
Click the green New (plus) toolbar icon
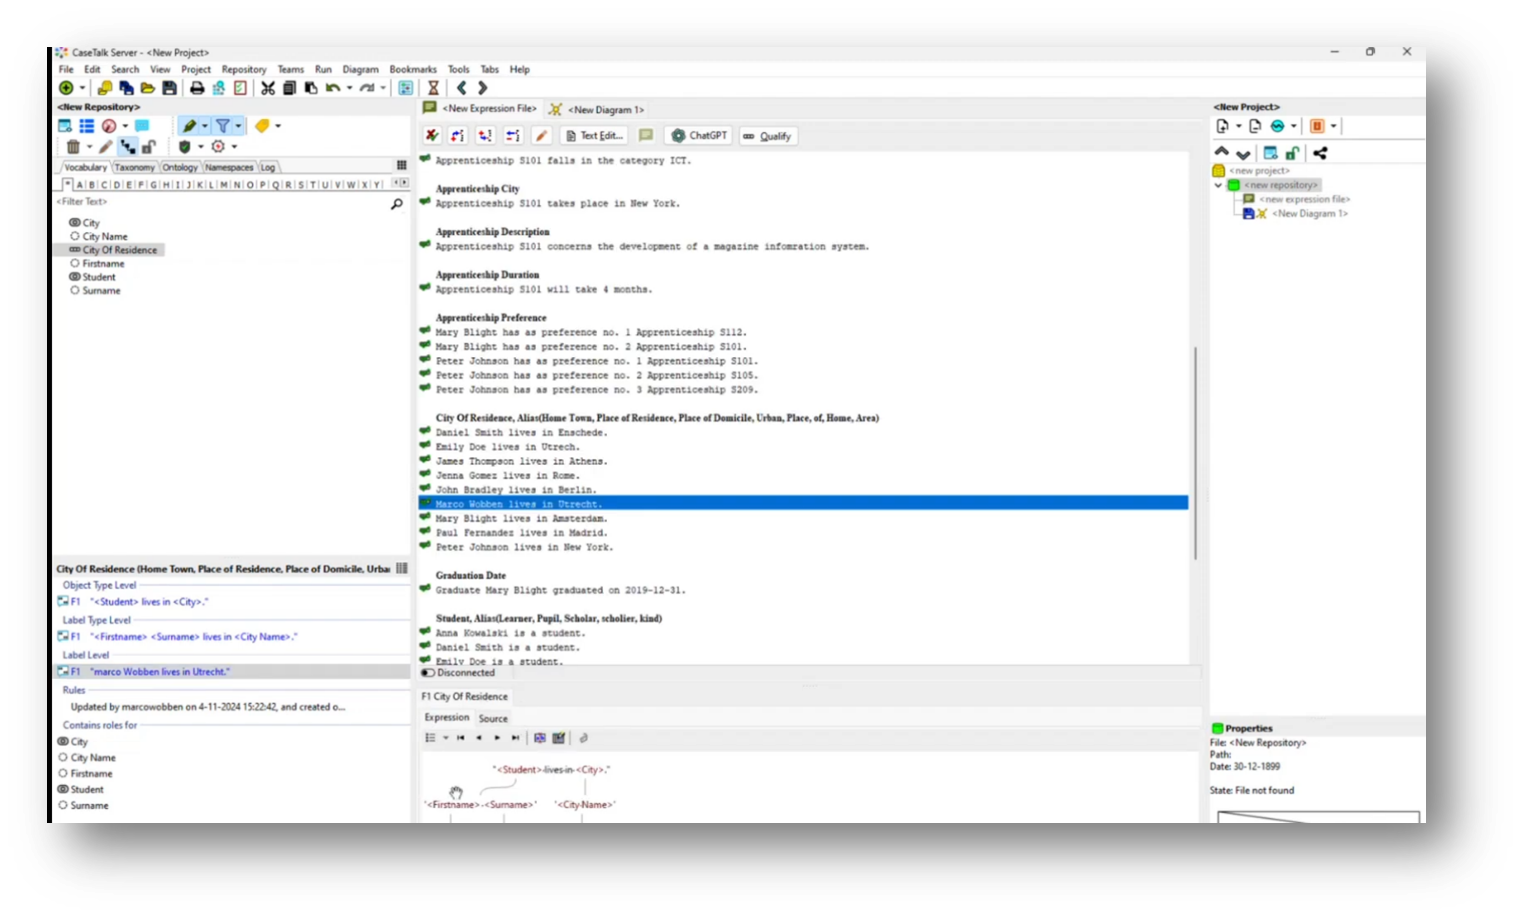(66, 88)
